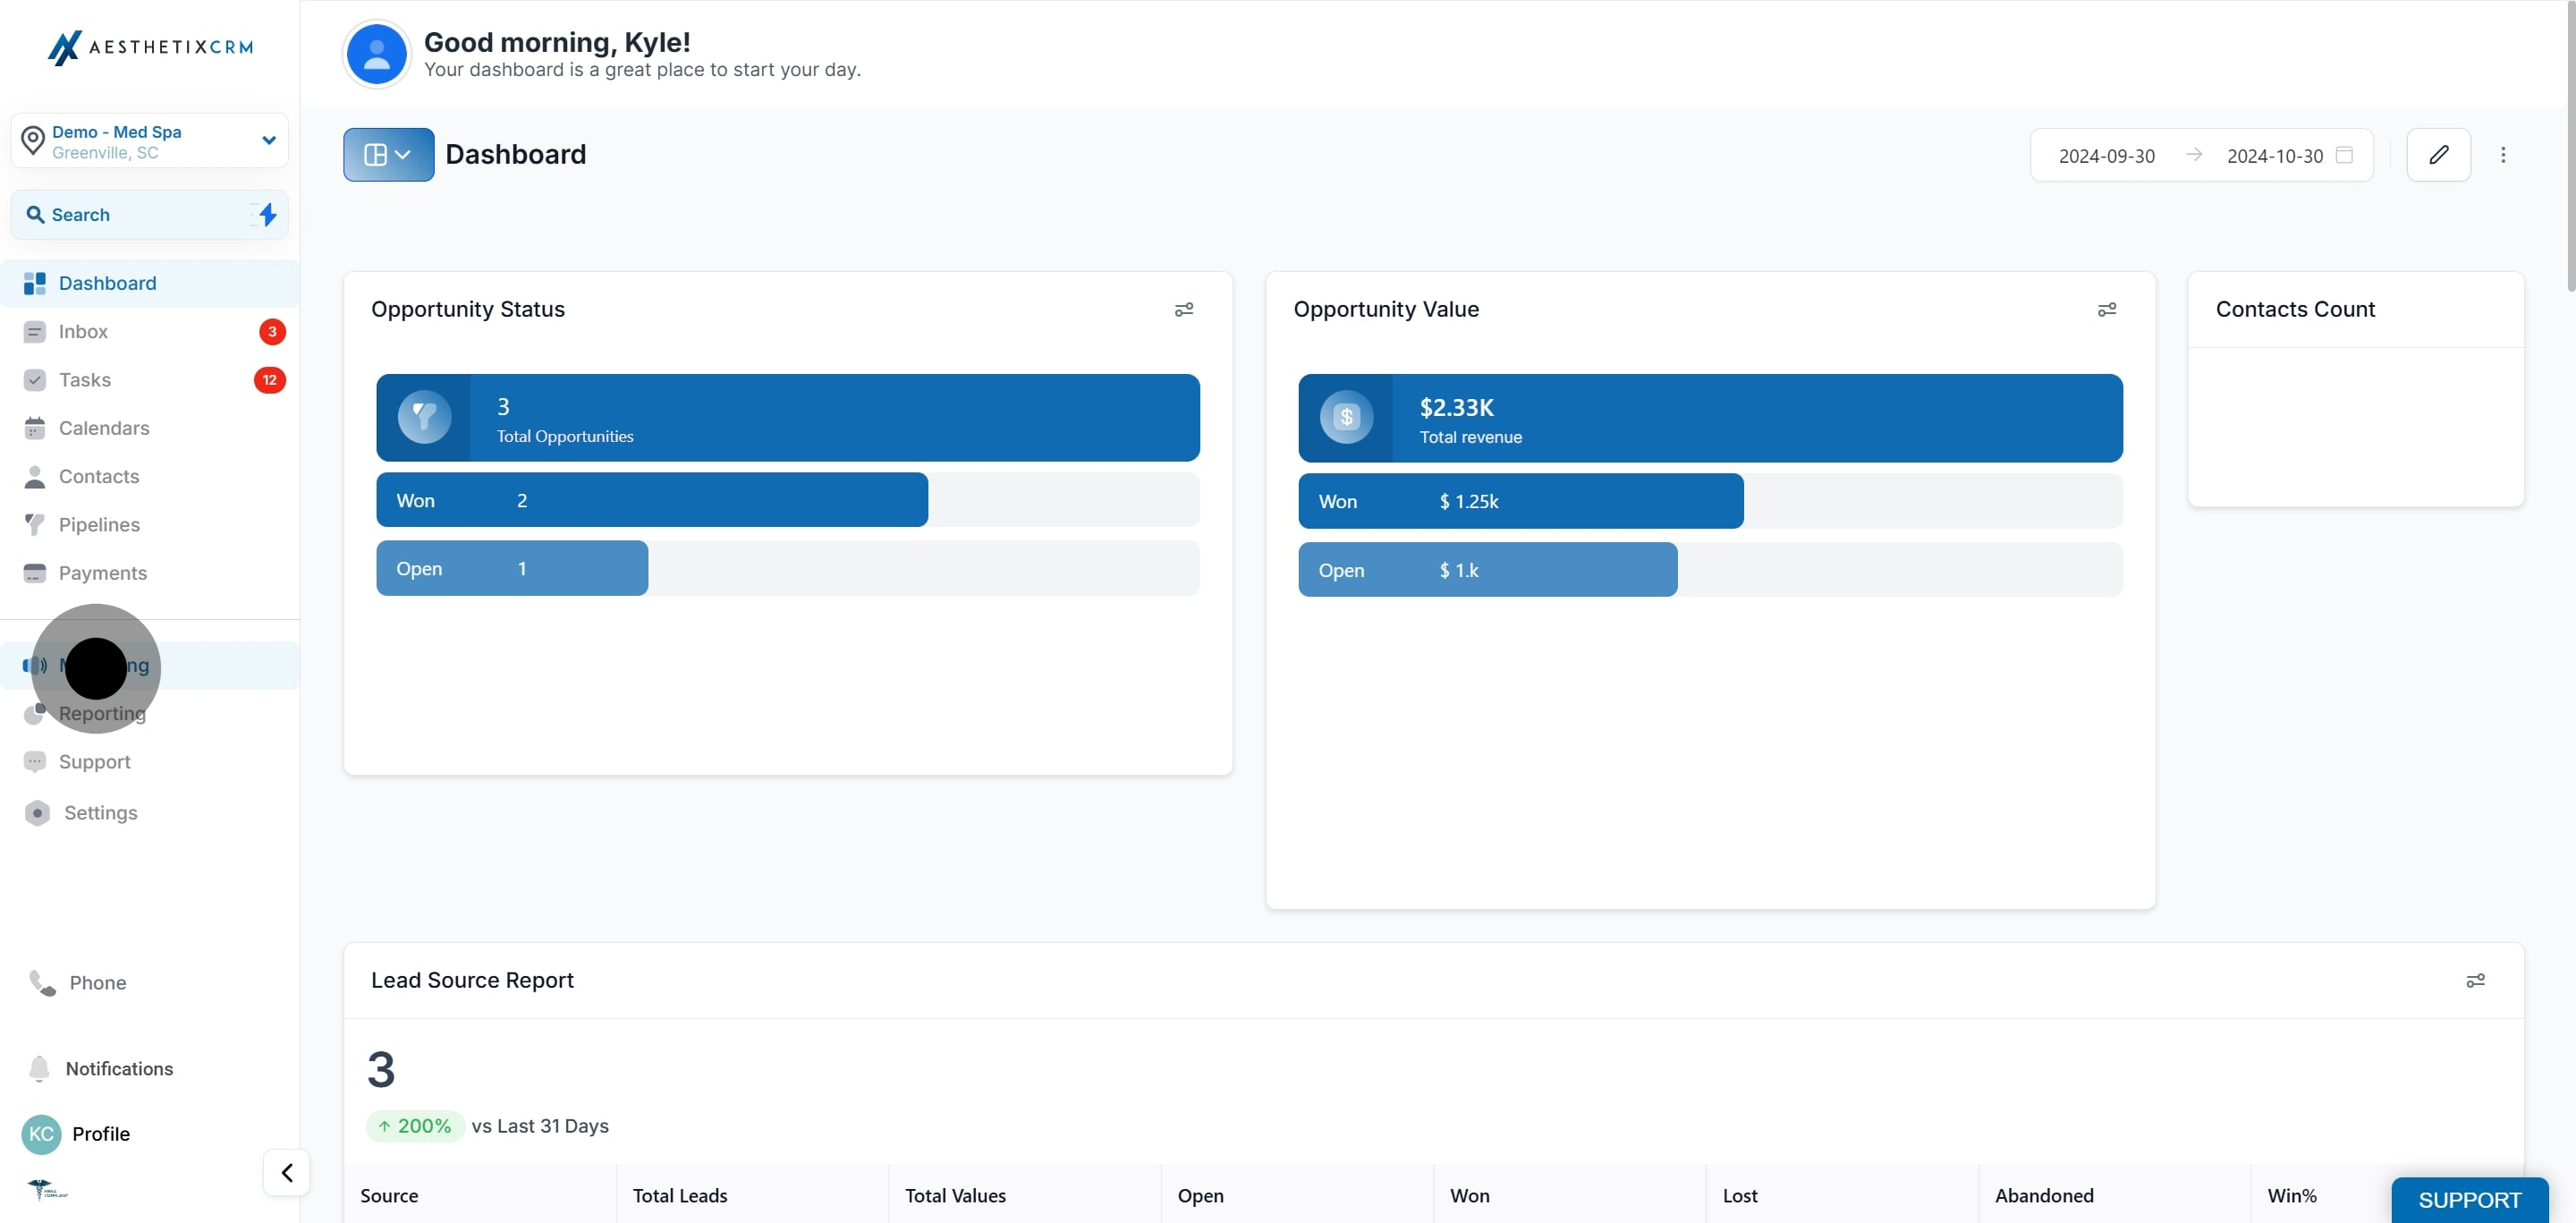Image resolution: width=2576 pixels, height=1223 pixels.
Task: Open the Inbox menu item
Action: point(83,332)
